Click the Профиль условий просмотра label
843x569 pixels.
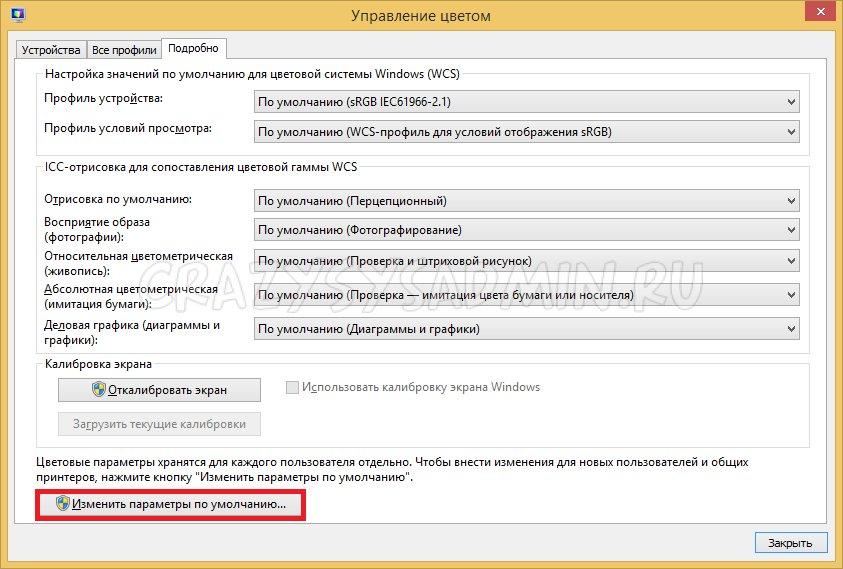(128, 129)
